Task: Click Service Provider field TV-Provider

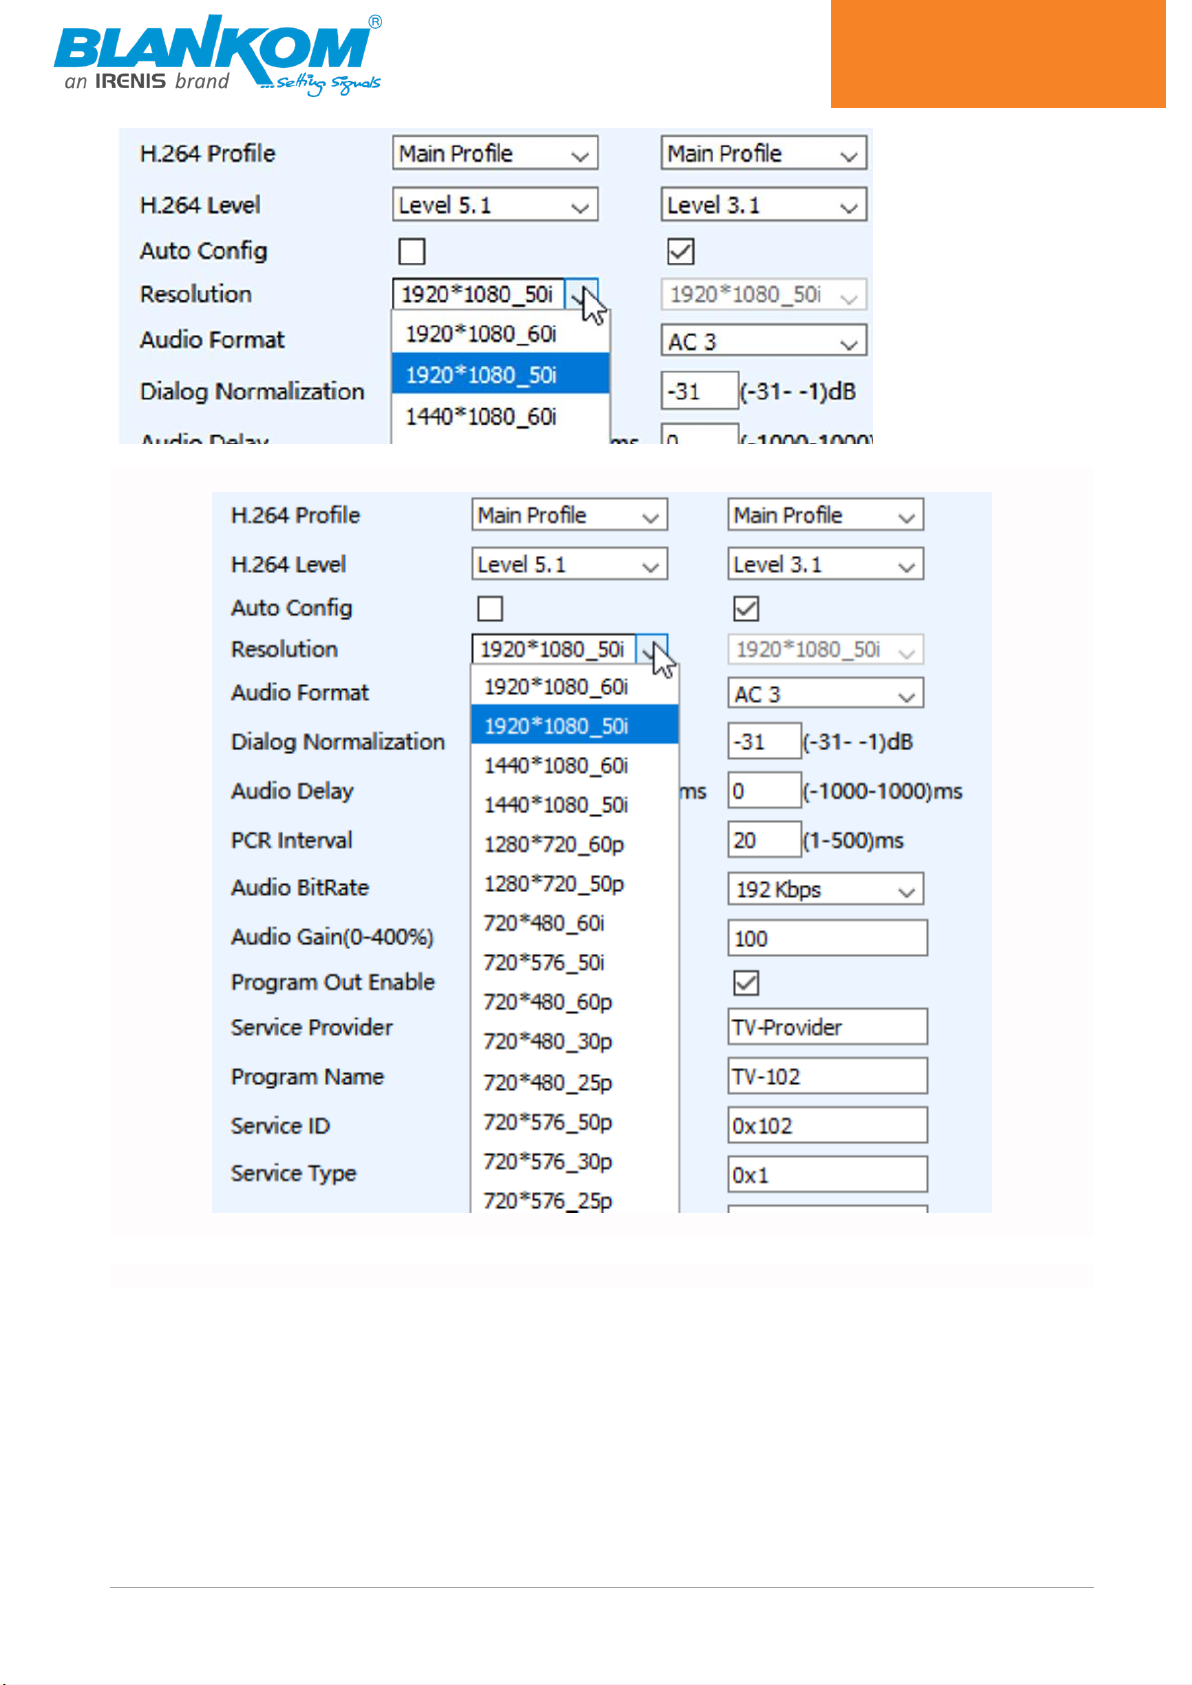Action: 827,1027
